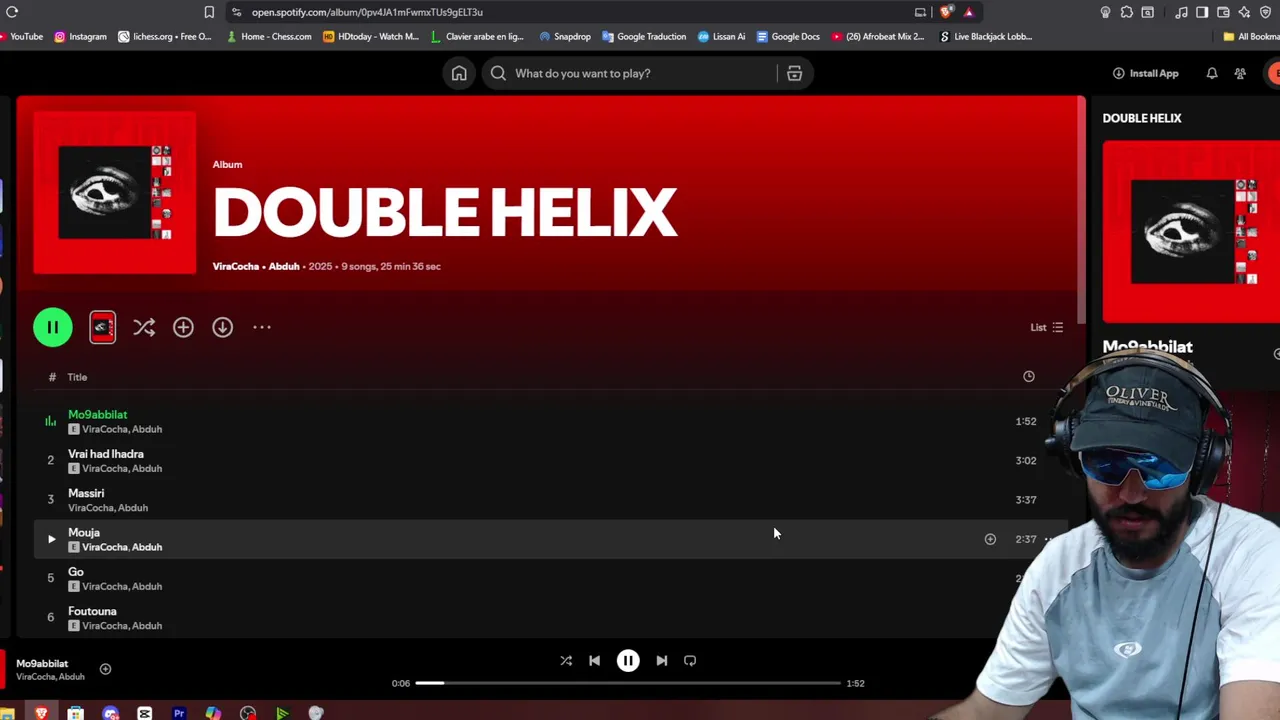Screen dimensions: 1280x720
Task: Expand the All Bookmarks folder
Action: [1251, 36]
